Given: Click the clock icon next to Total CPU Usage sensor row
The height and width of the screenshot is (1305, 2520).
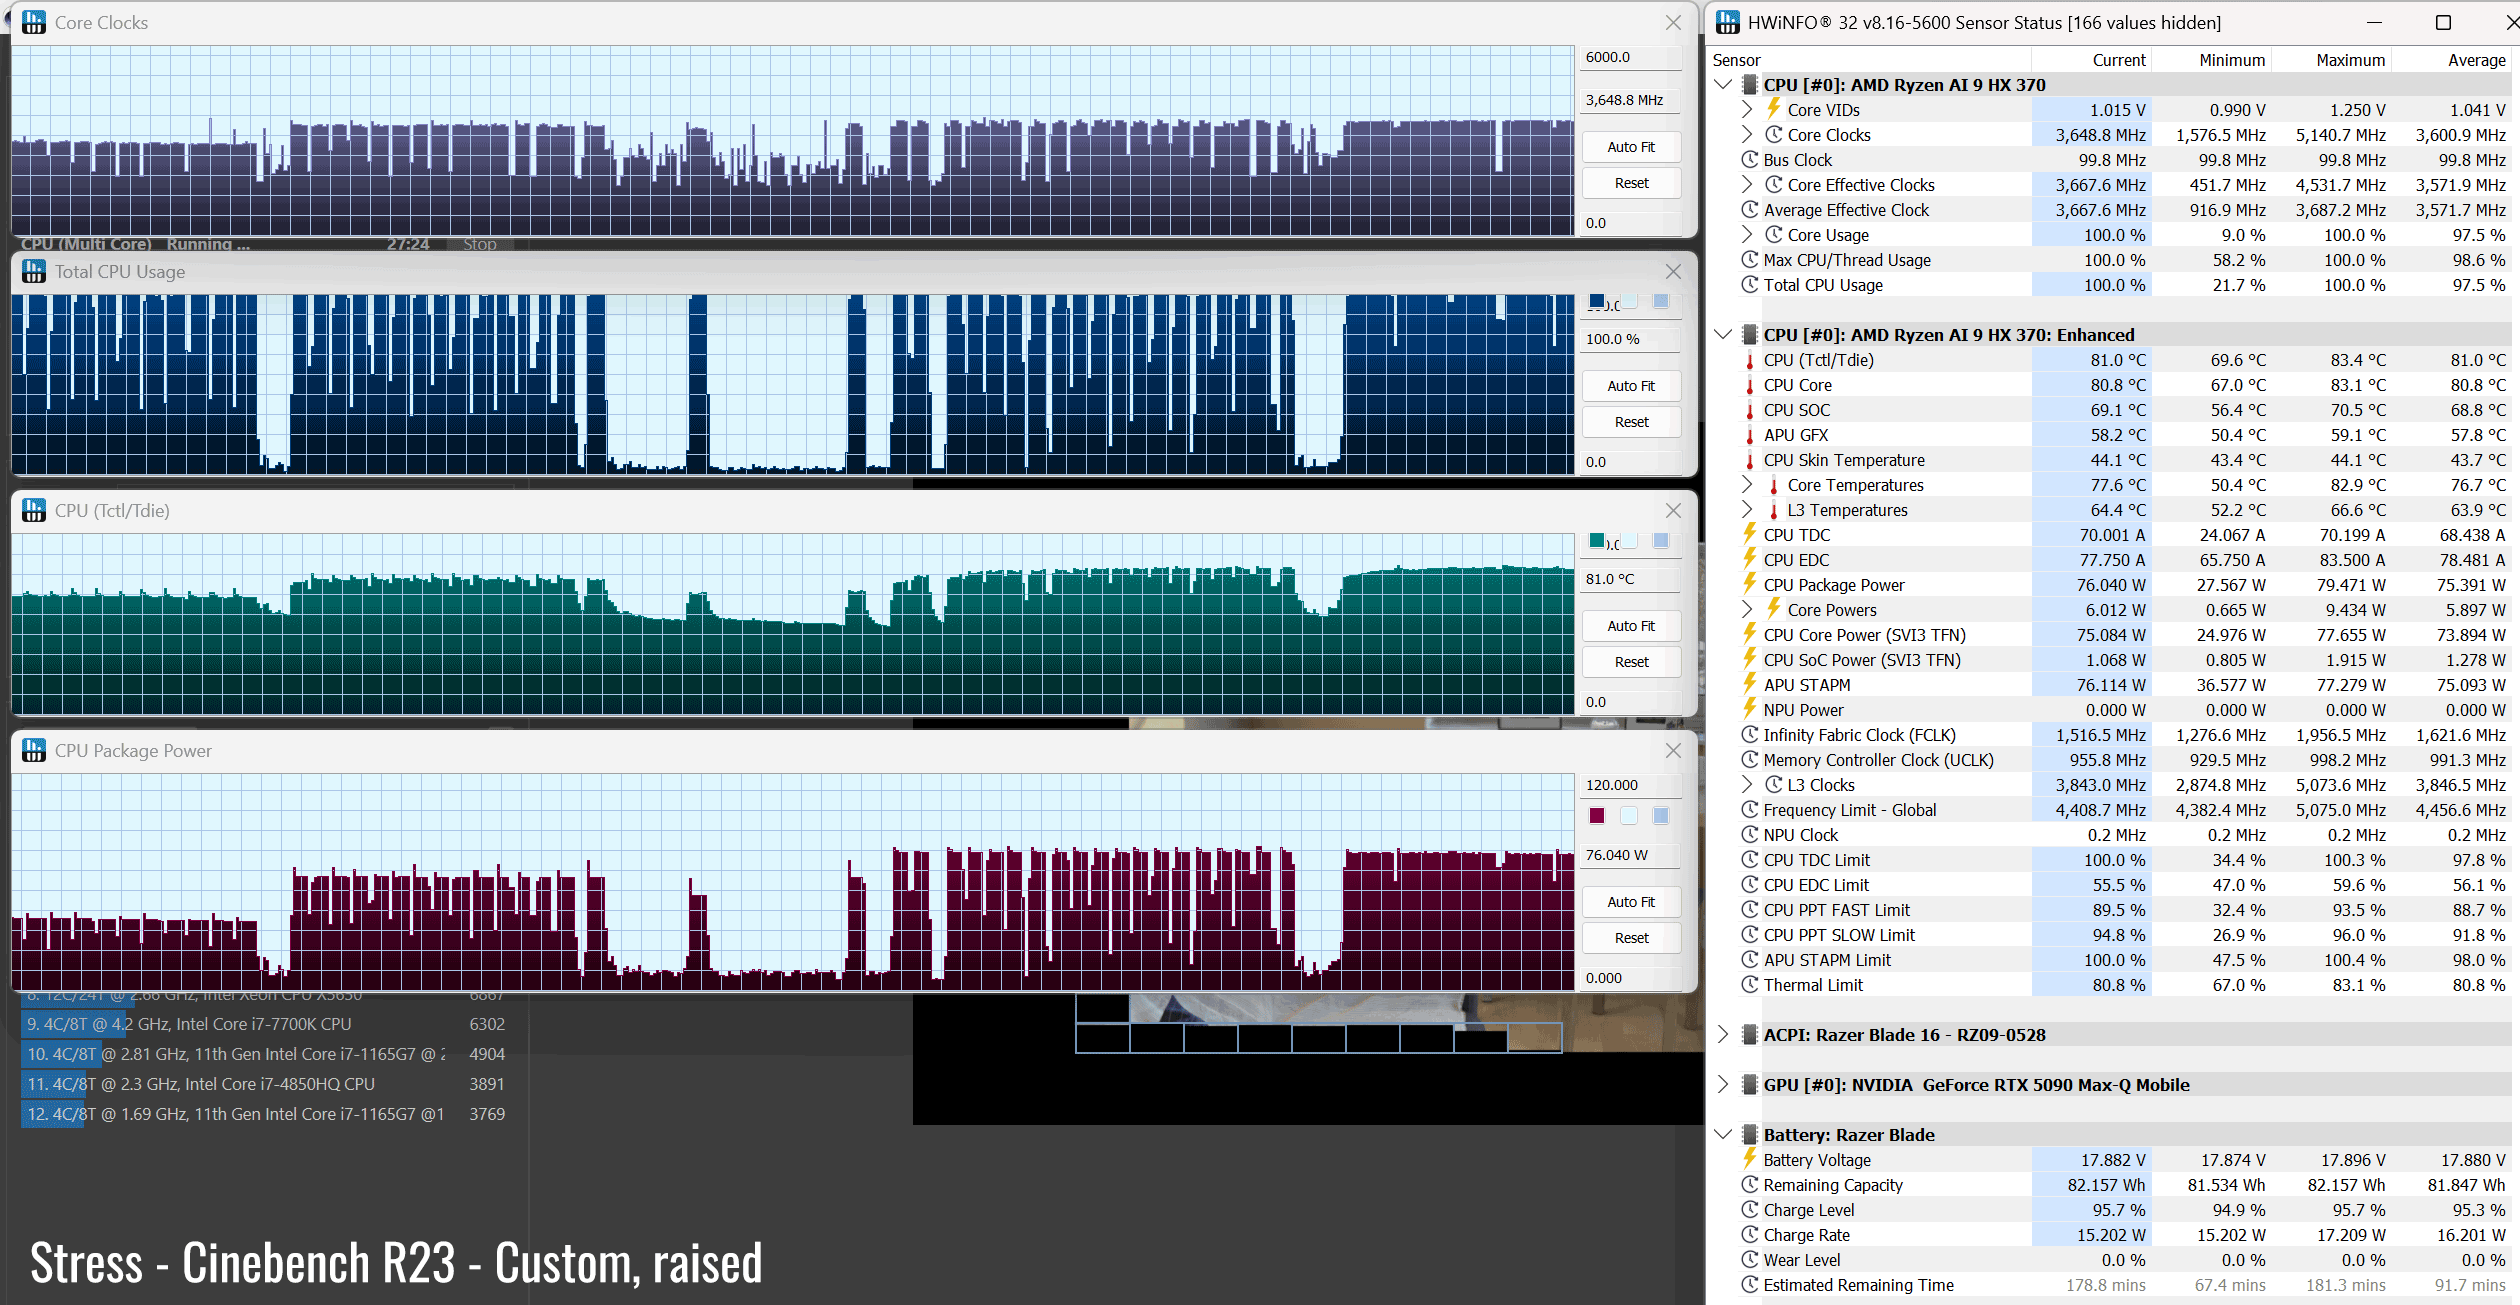Looking at the screenshot, I should (1750, 285).
